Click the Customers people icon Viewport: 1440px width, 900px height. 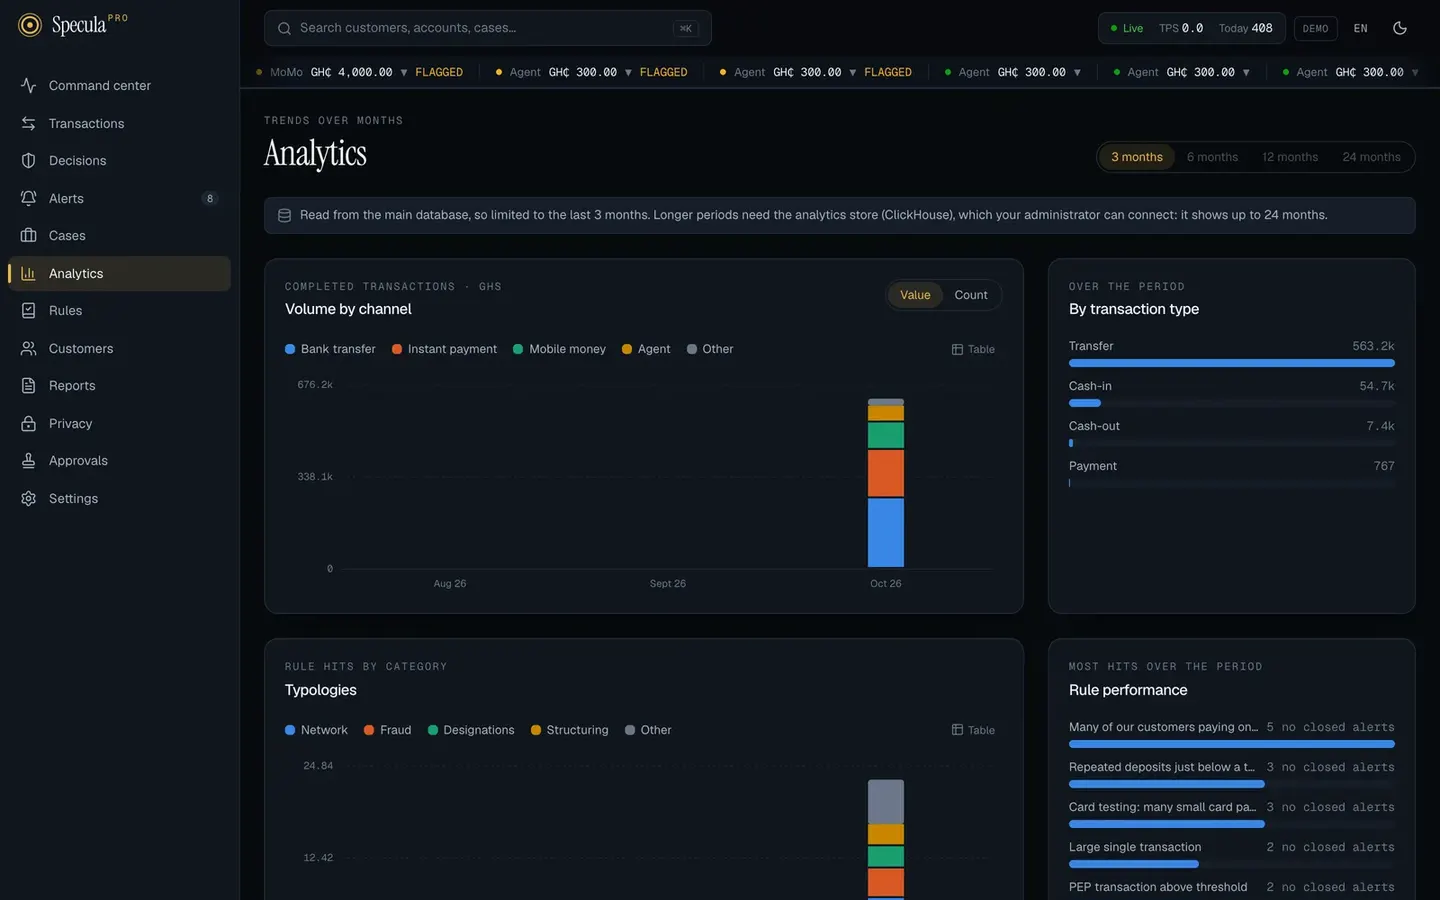point(28,348)
